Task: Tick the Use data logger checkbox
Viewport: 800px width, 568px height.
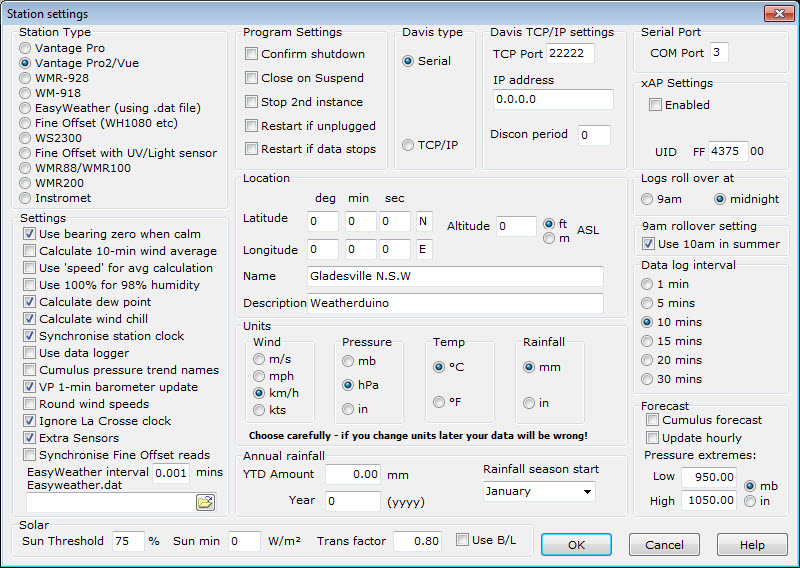Action: (30, 353)
